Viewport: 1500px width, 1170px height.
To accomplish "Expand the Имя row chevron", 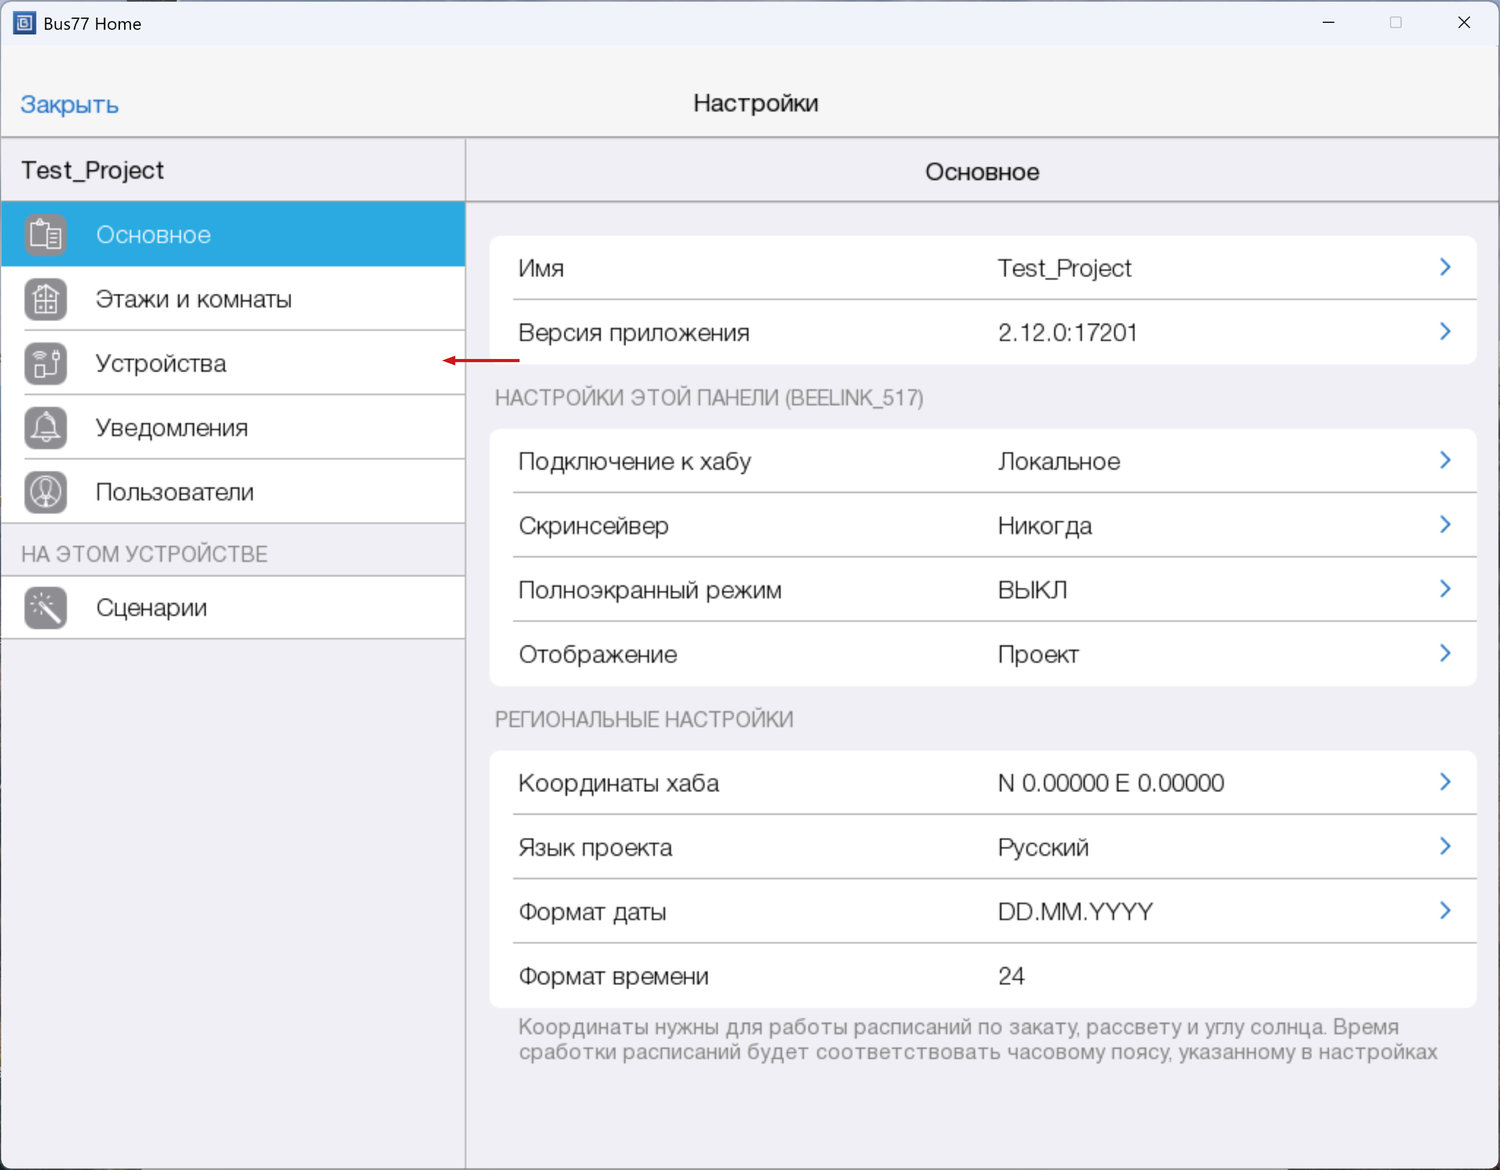I will click(1444, 267).
